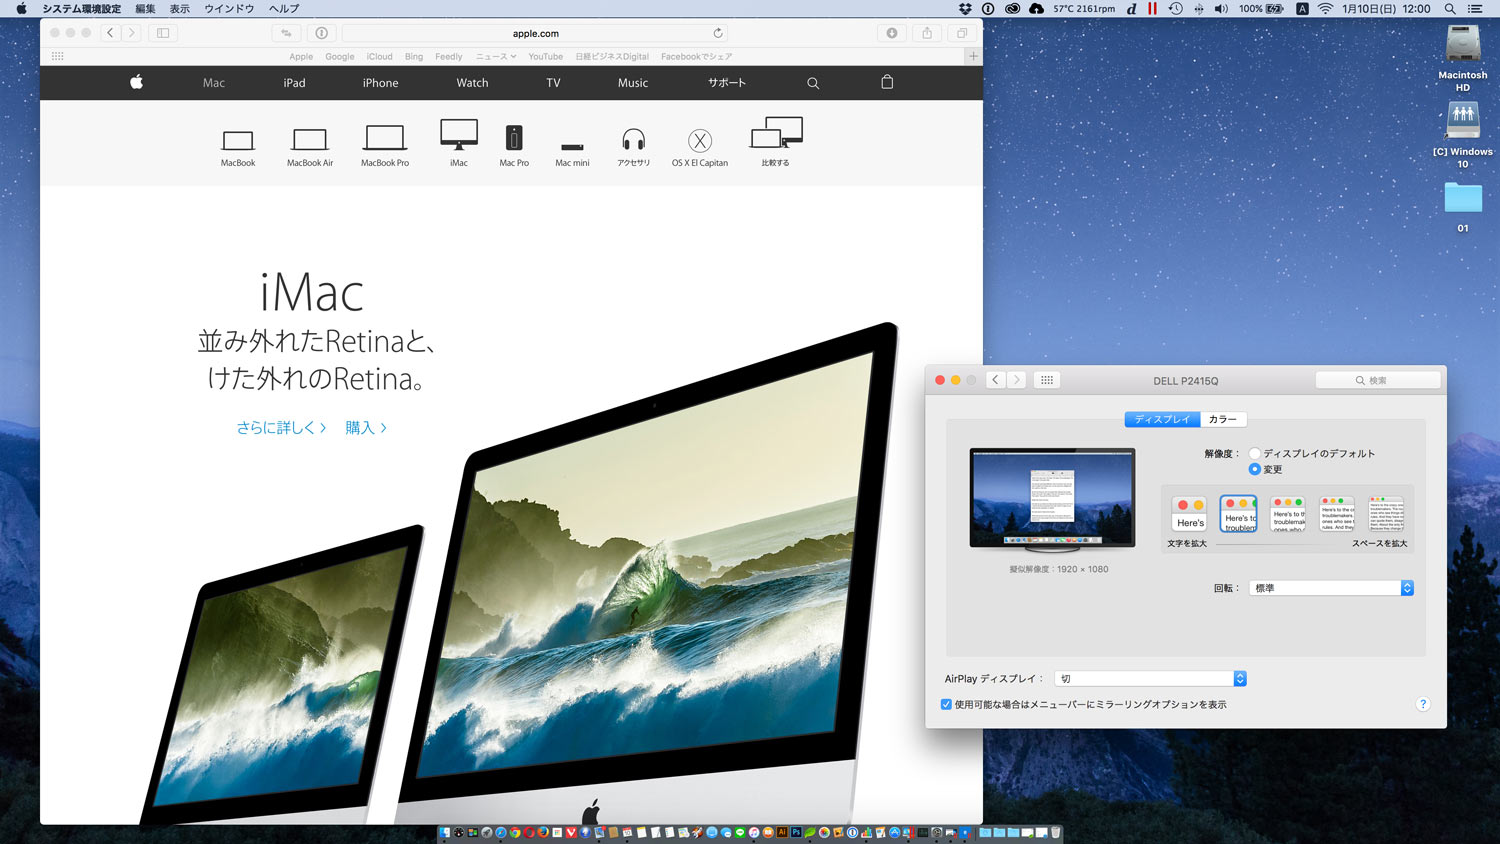Click the Apple logo in Apple.com navigation
Image resolution: width=1500 pixels, height=844 pixels.
(x=136, y=82)
